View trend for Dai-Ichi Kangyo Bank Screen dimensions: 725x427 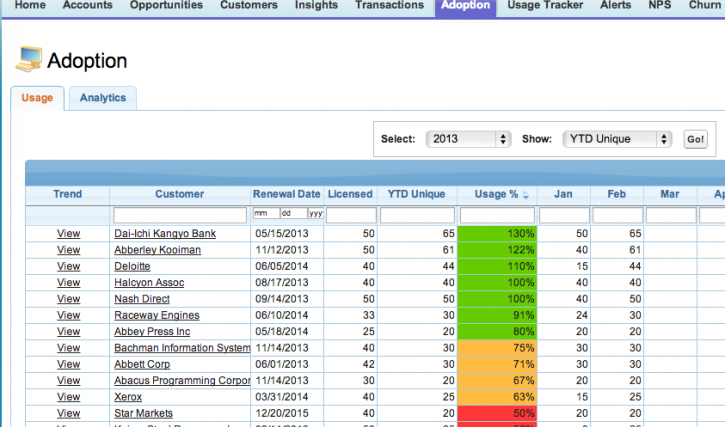point(68,234)
